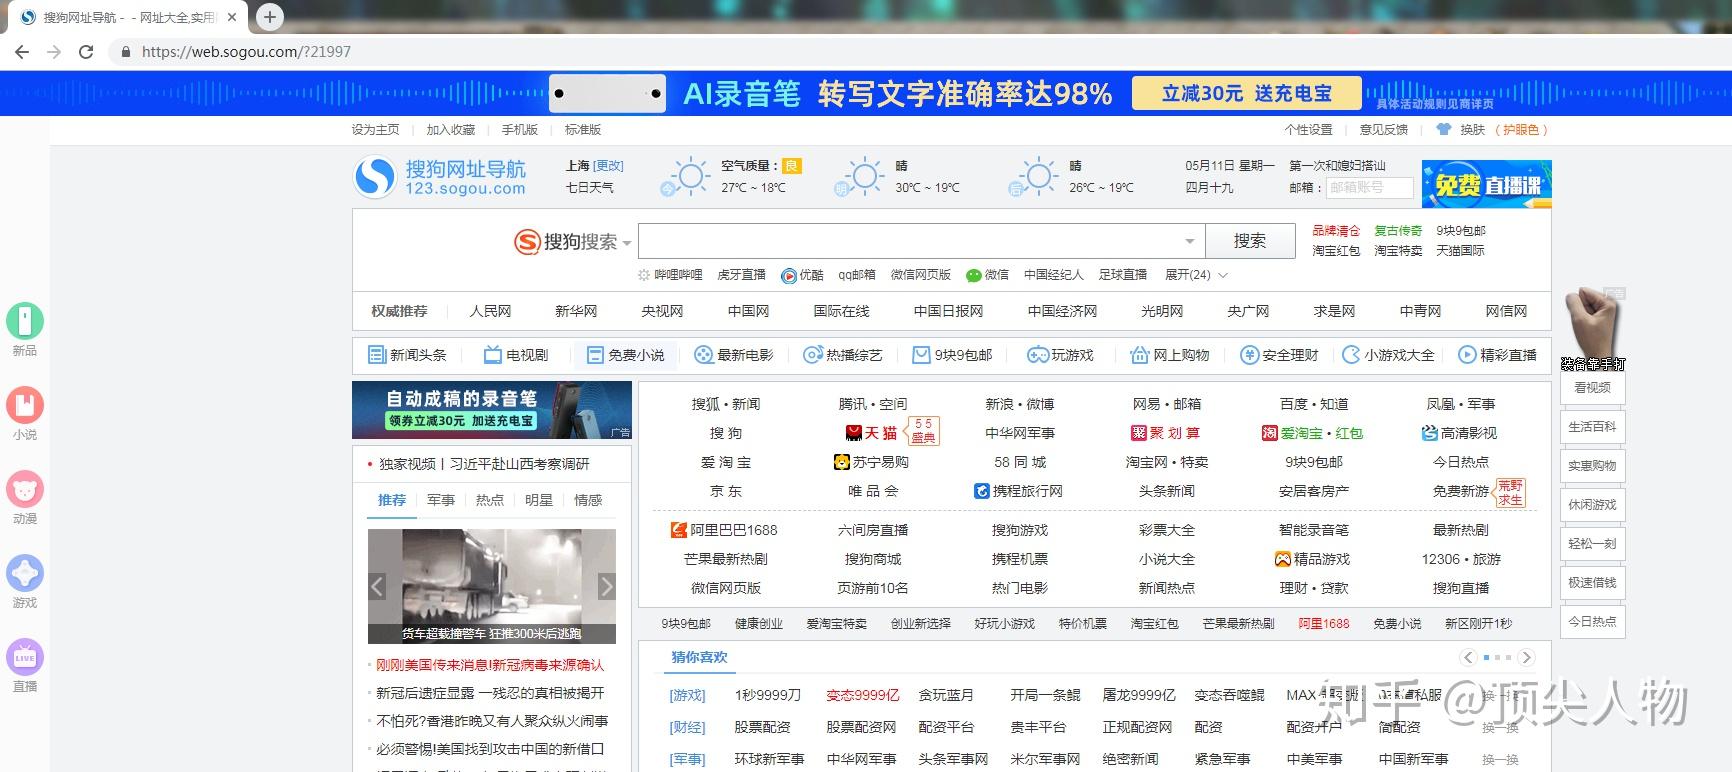Screen dimensions: 1732x772
Task: Click the 自动成稿的录音笔 ad banner
Action: pos(492,410)
